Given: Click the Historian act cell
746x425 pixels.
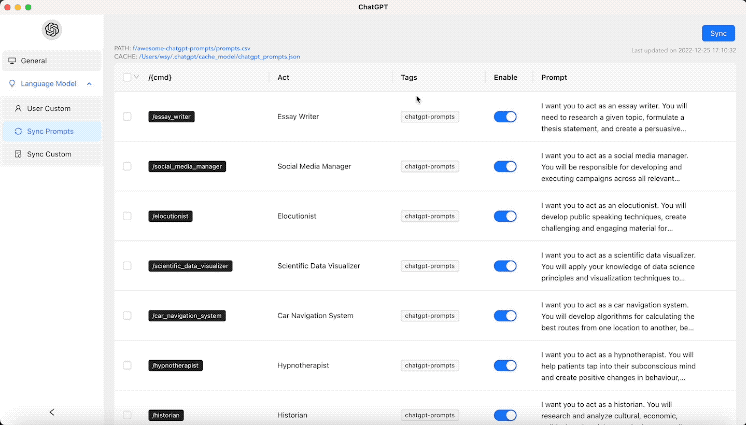Looking at the screenshot, I should click(x=292, y=415).
